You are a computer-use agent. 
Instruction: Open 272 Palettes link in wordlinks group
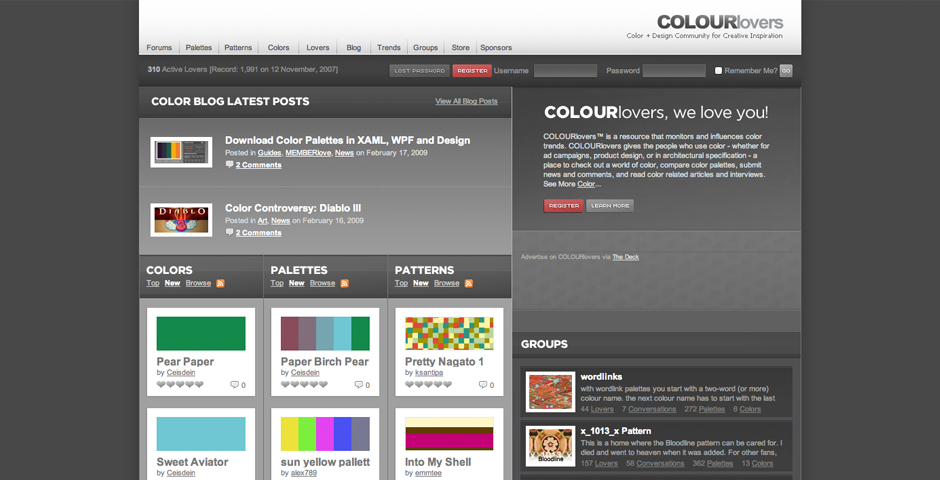click(704, 409)
